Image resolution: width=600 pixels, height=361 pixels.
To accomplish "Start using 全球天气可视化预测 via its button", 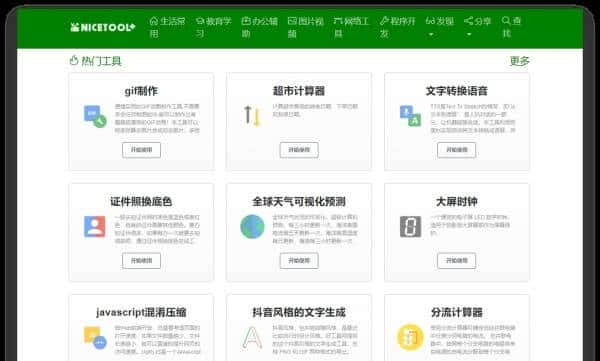I will point(299,261).
